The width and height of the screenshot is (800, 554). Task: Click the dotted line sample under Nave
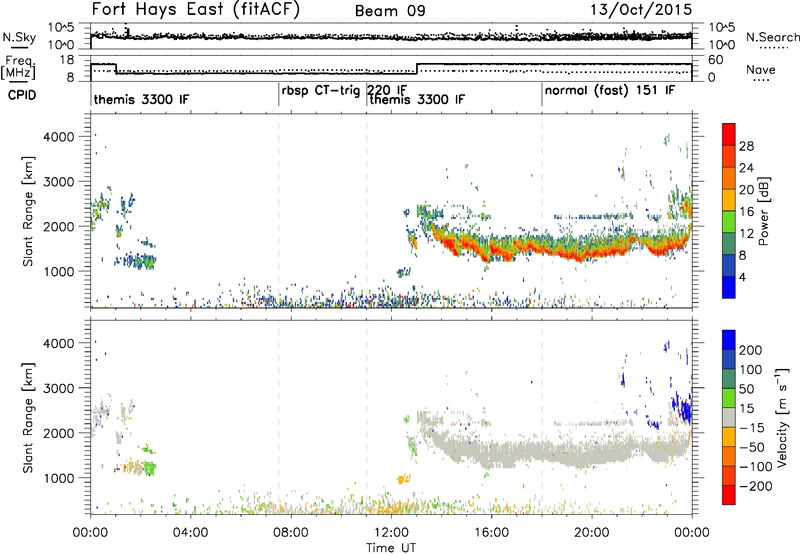761,81
